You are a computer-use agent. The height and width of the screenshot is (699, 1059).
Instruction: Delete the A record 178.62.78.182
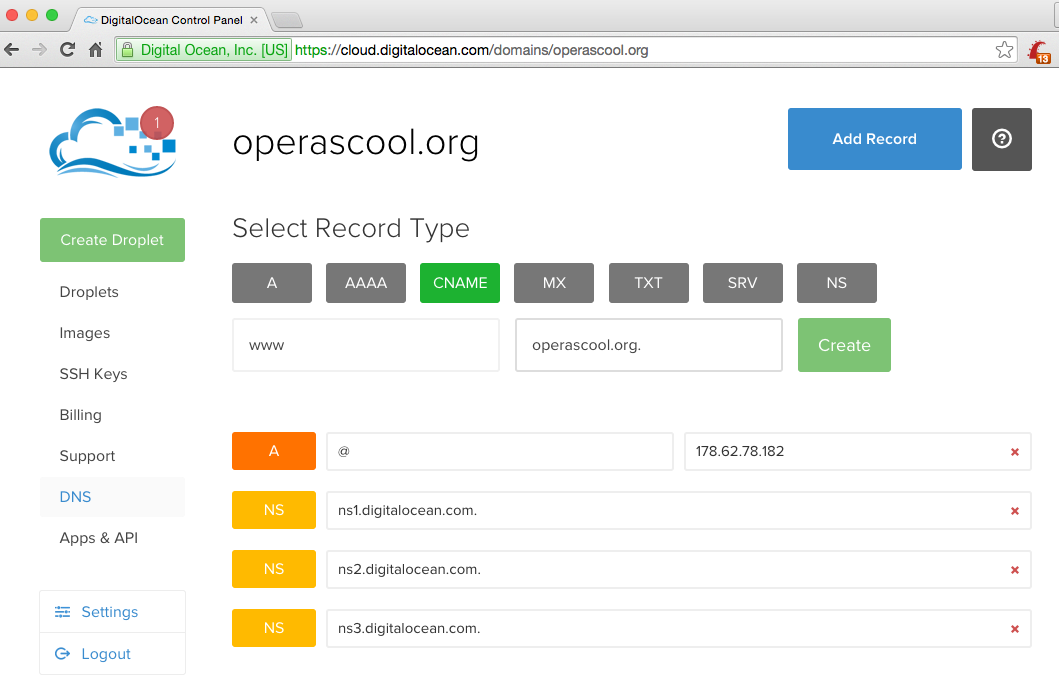tap(1014, 452)
